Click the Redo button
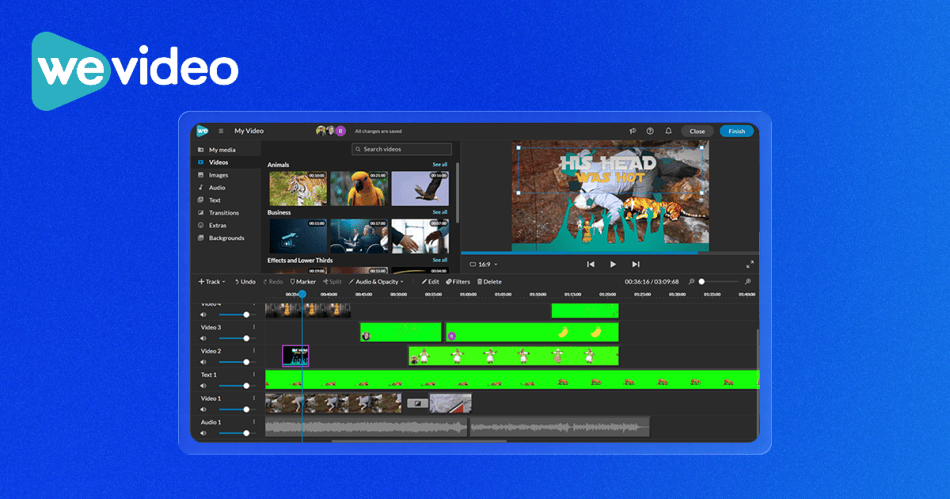The width and height of the screenshot is (950, 499). [273, 282]
